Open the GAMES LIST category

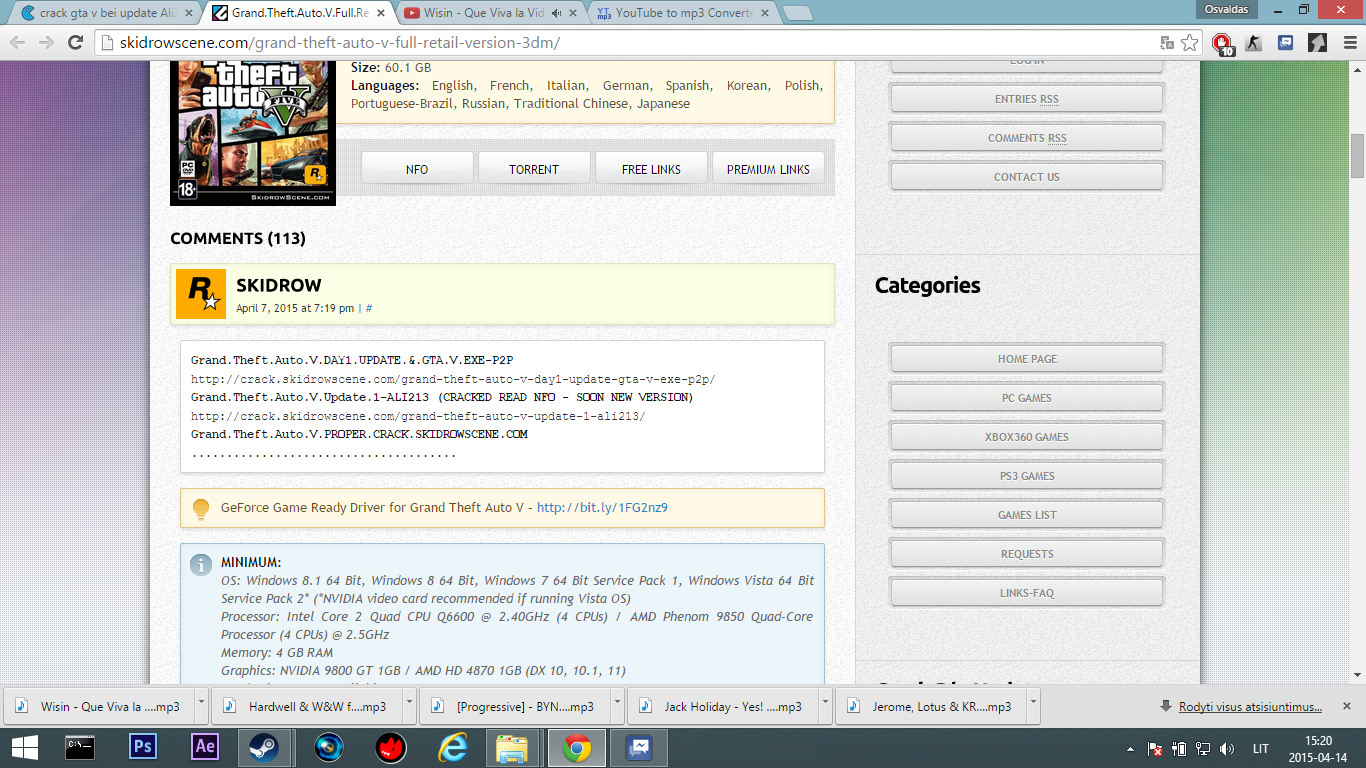(1027, 515)
